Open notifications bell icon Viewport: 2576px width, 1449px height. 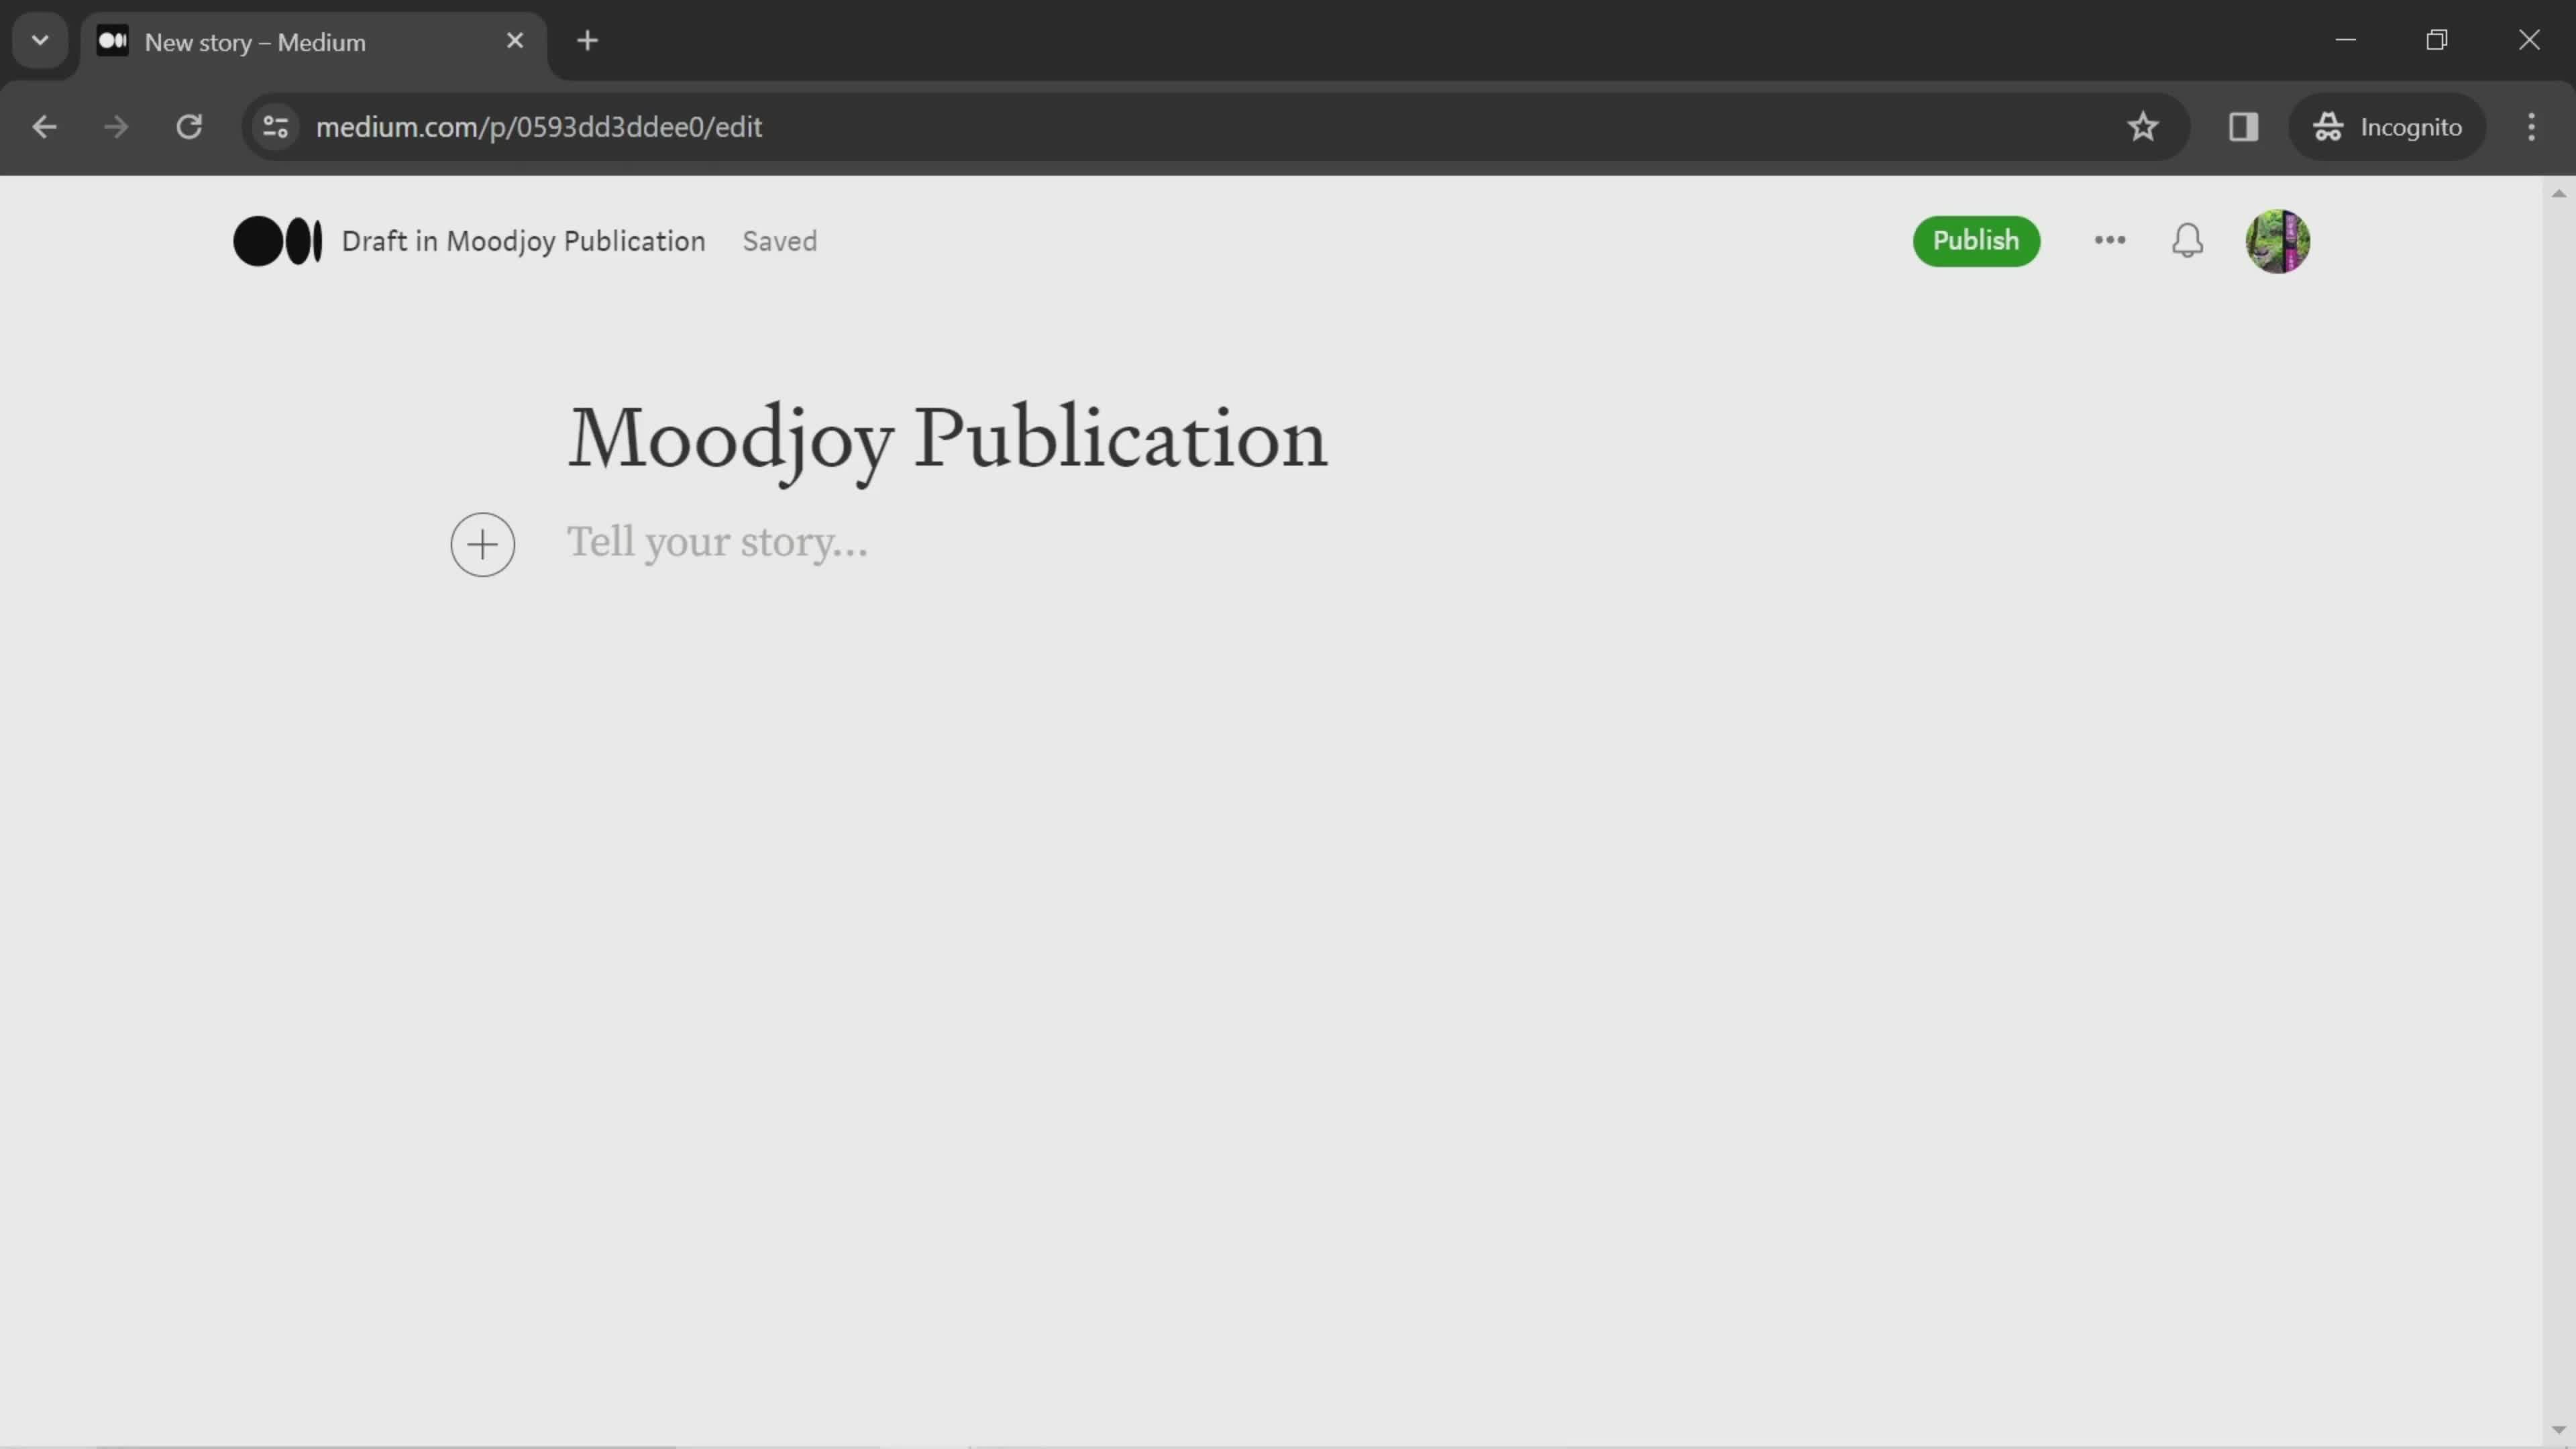[x=2190, y=241]
